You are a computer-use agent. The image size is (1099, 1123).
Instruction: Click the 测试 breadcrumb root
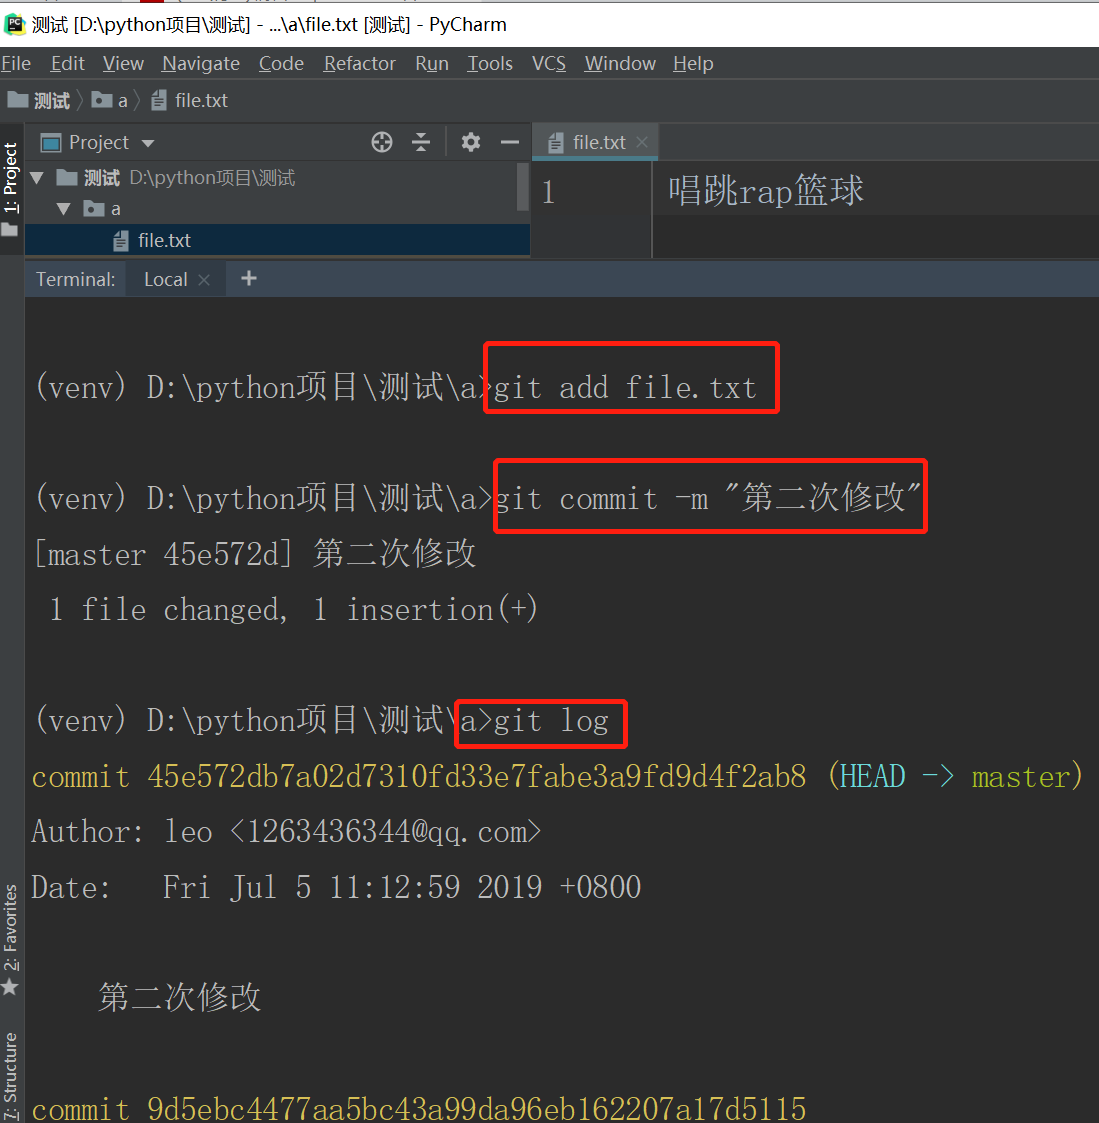tap(48, 100)
